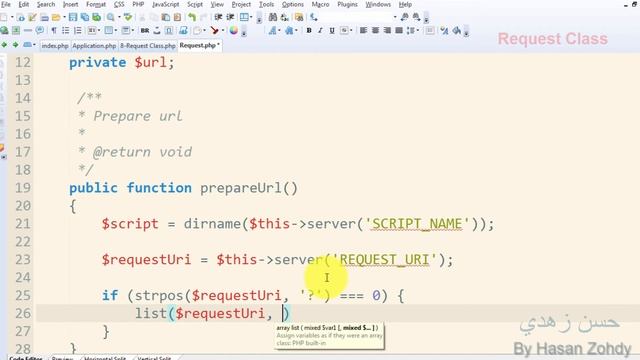Switch to Horizontal Split view tab

coord(104,358)
